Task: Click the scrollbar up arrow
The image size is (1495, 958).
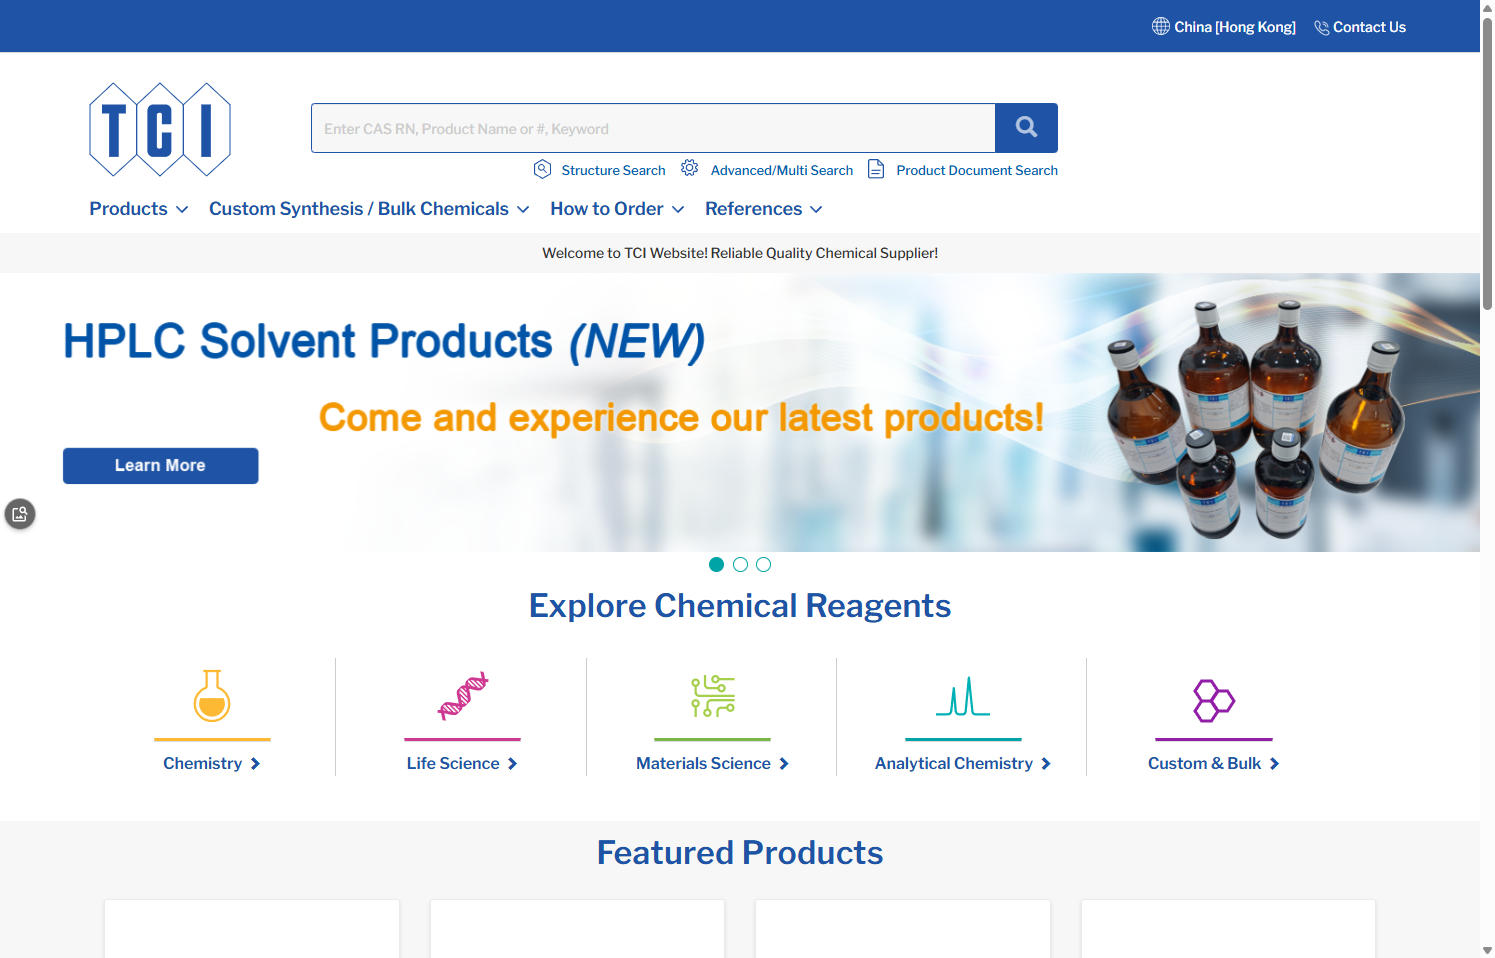Action: pyautogui.click(x=1487, y=7)
